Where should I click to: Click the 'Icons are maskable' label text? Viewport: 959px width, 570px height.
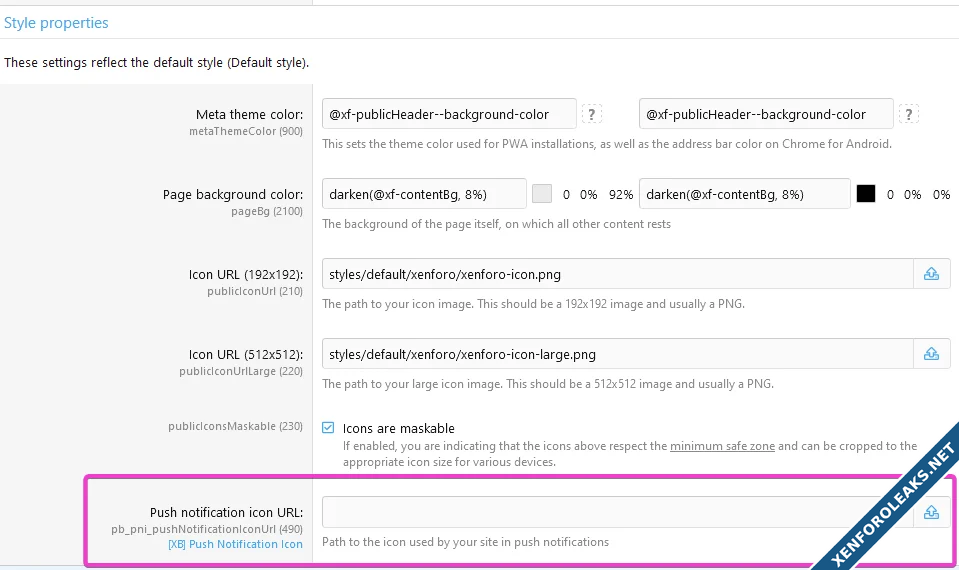point(398,428)
